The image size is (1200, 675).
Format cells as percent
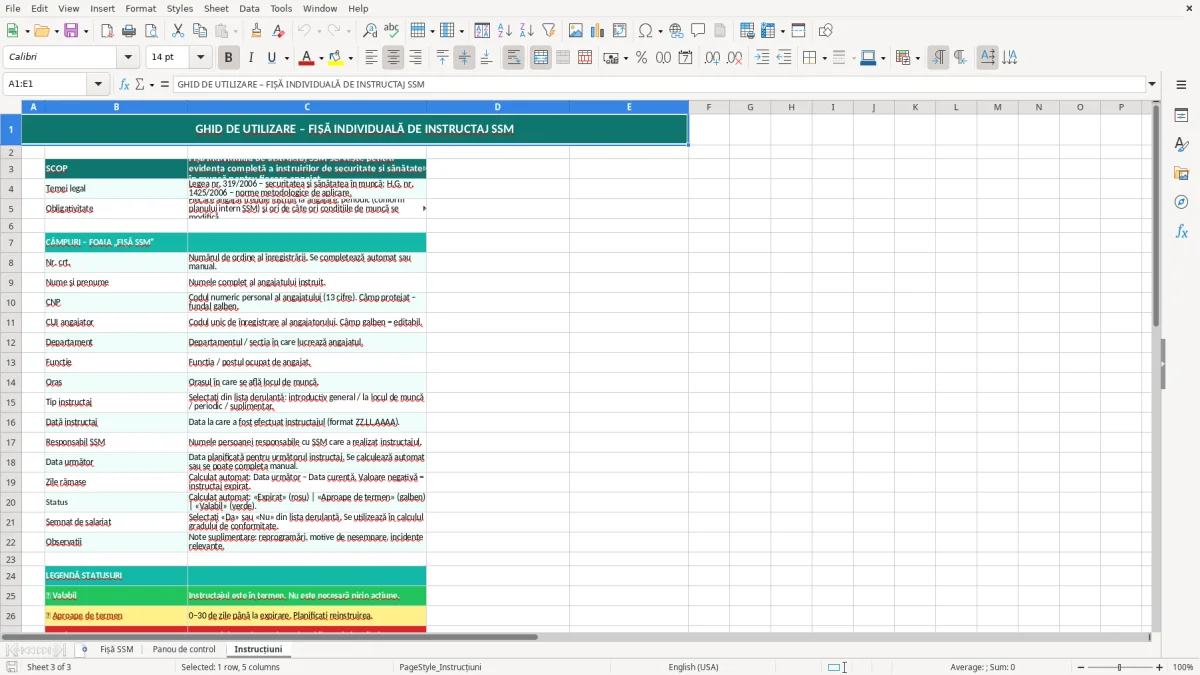641,58
